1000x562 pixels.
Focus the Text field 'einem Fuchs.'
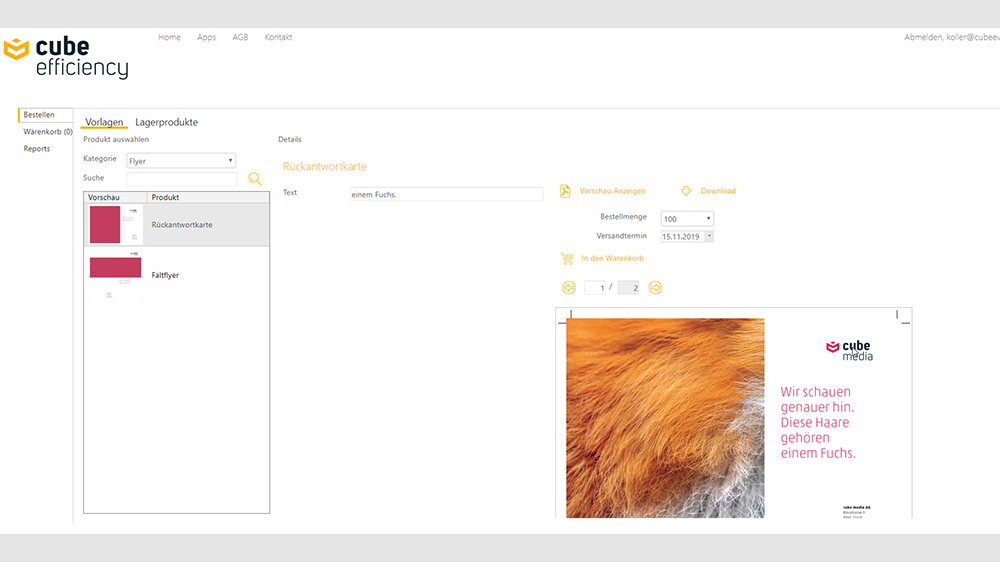446,194
